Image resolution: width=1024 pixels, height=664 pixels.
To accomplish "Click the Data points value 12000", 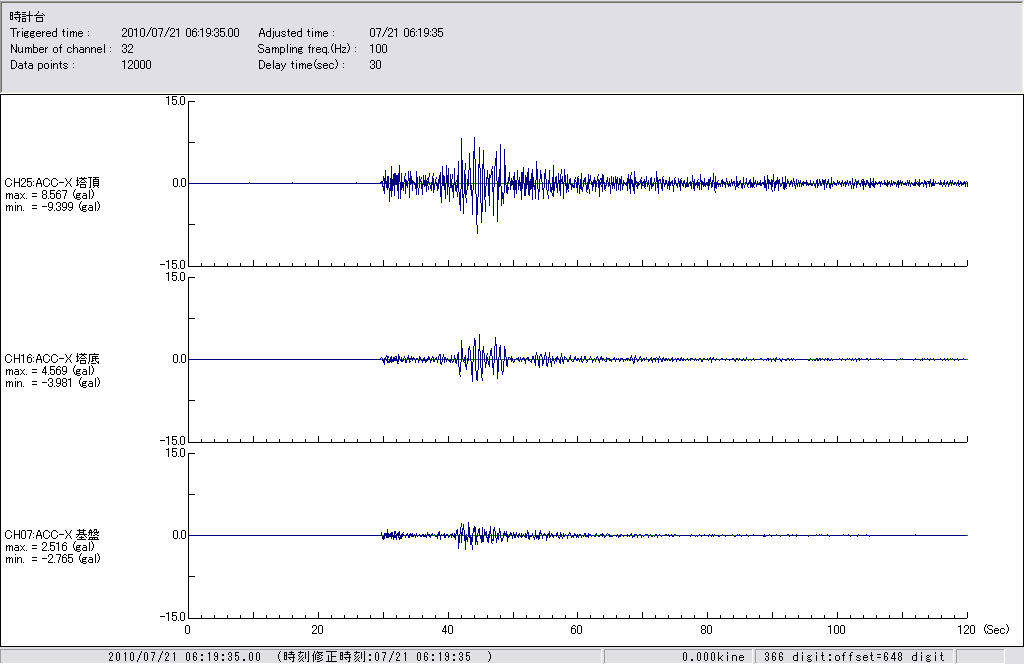I will [x=136, y=65].
